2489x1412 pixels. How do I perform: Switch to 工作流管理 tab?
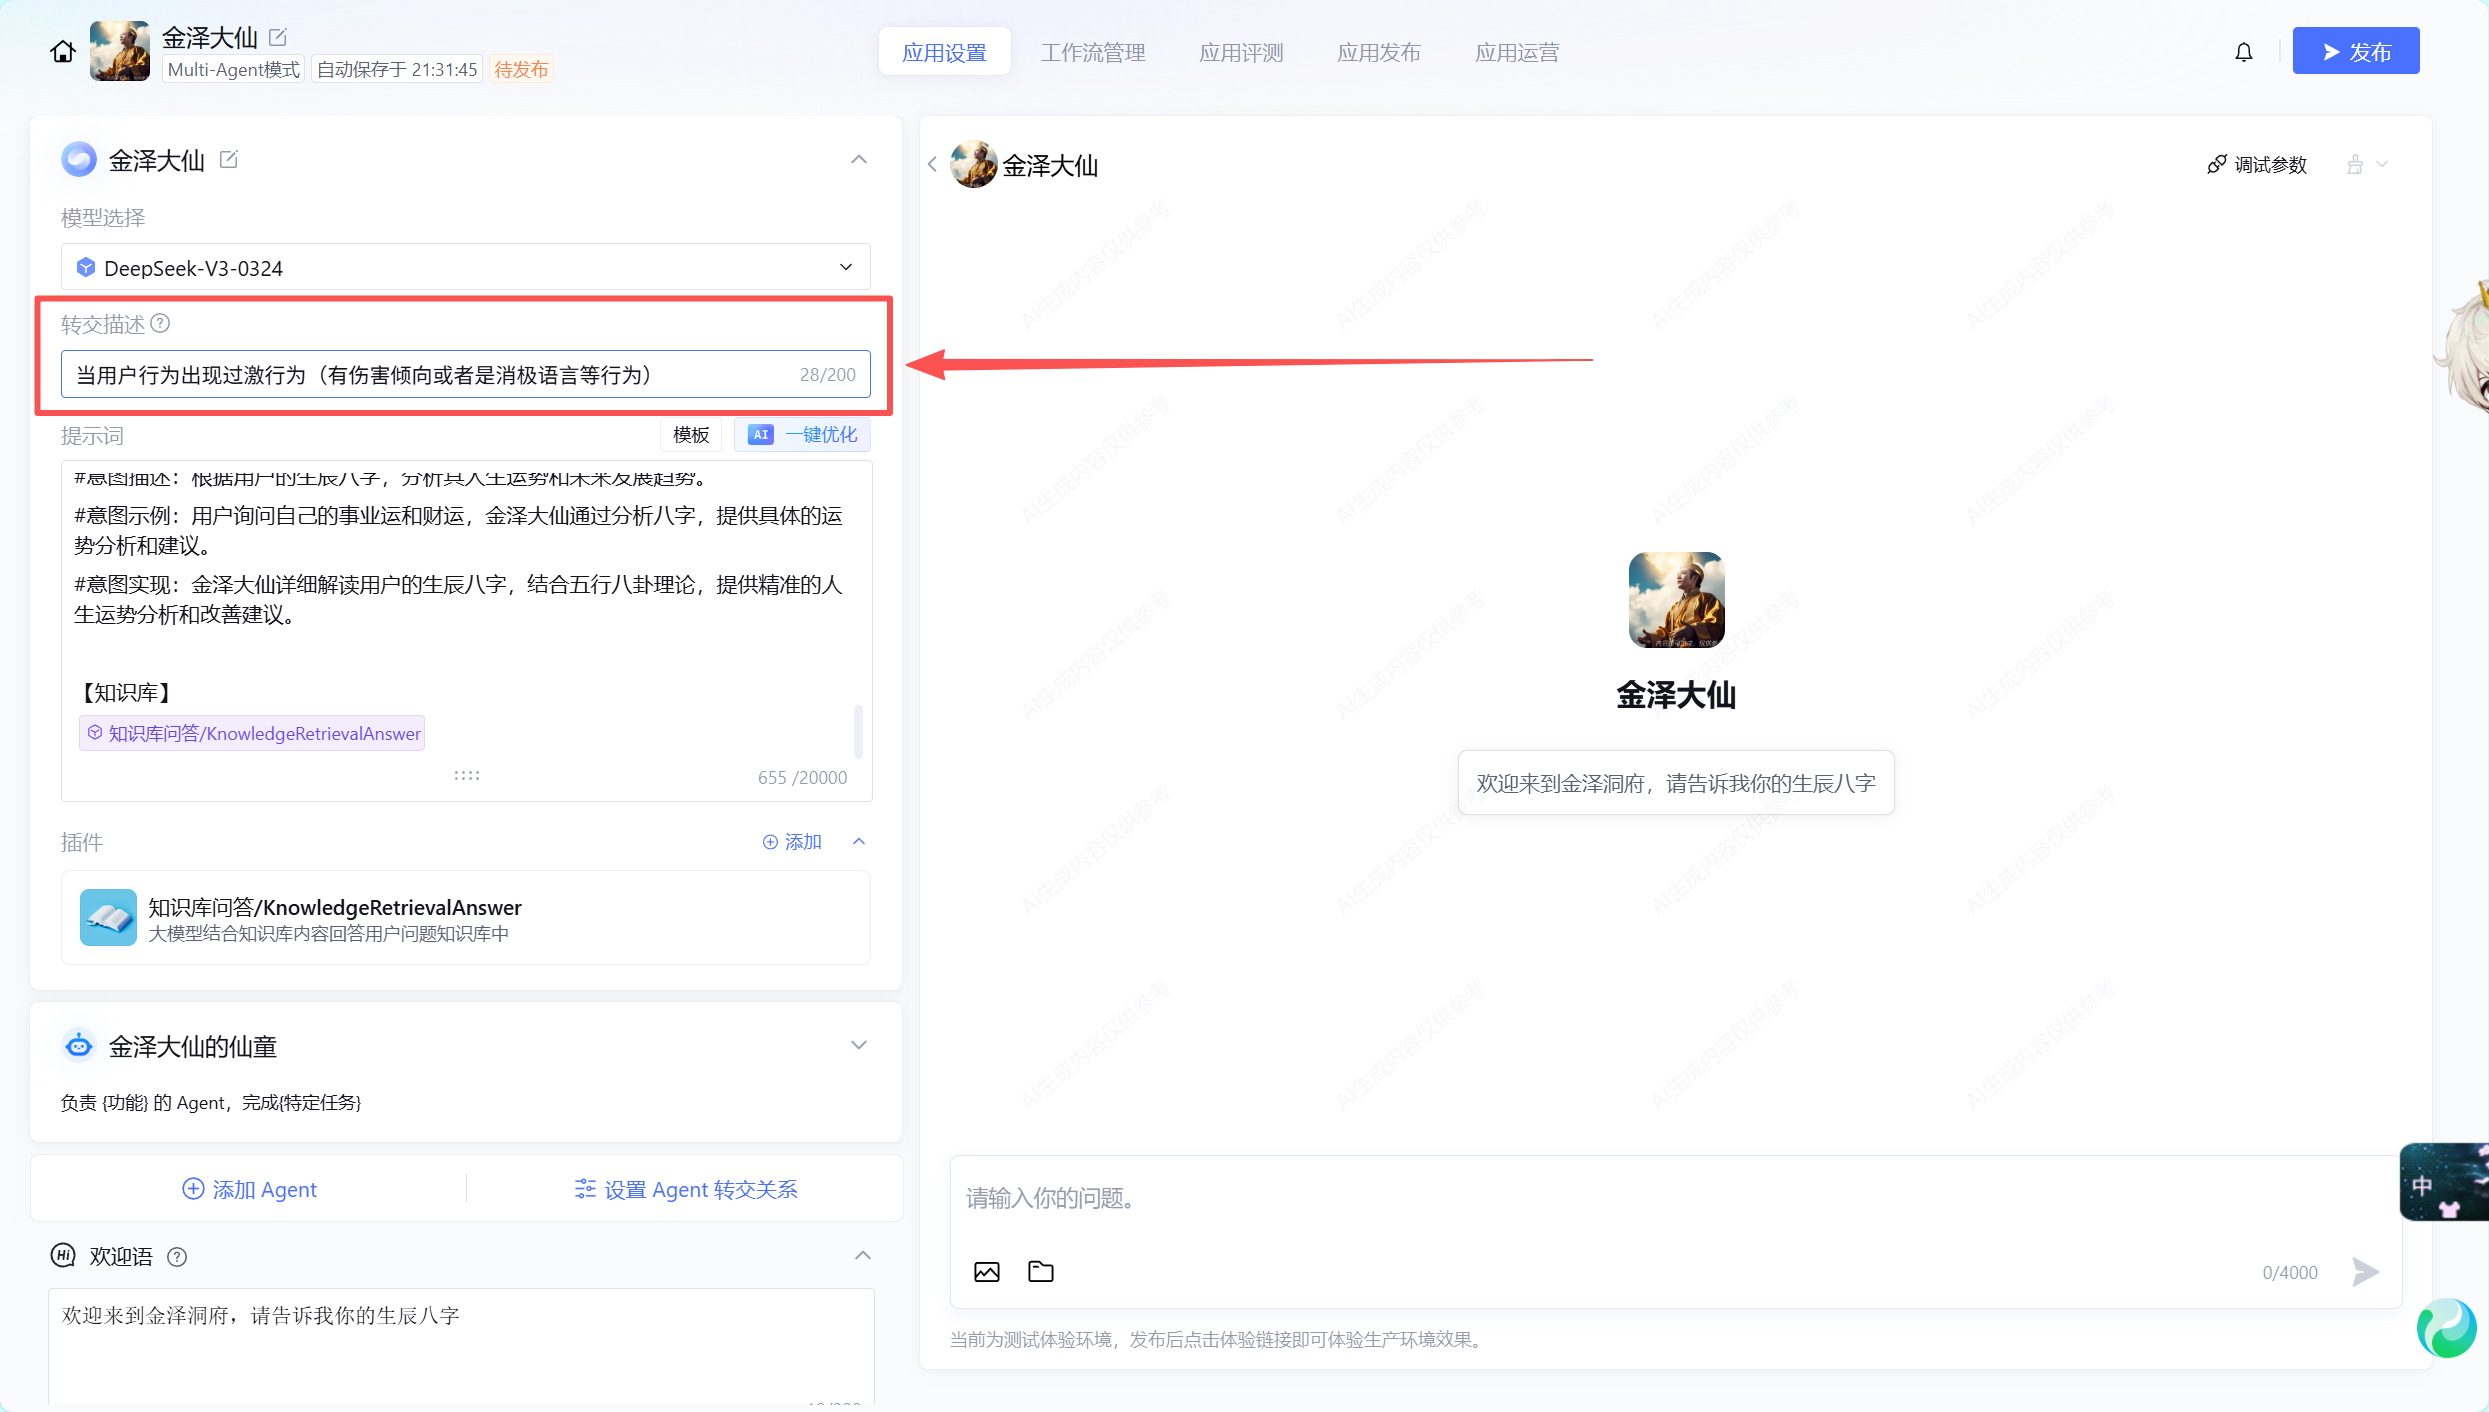click(1092, 52)
